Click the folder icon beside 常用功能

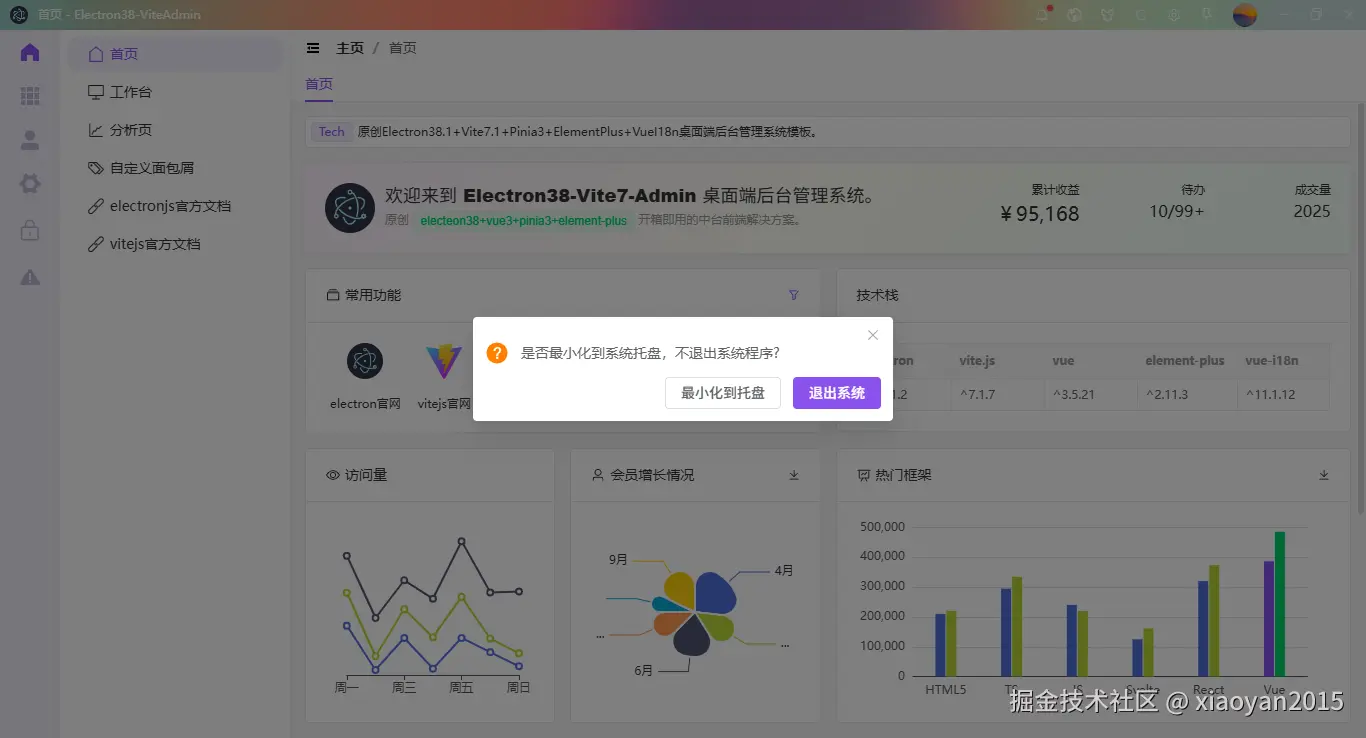click(x=333, y=295)
